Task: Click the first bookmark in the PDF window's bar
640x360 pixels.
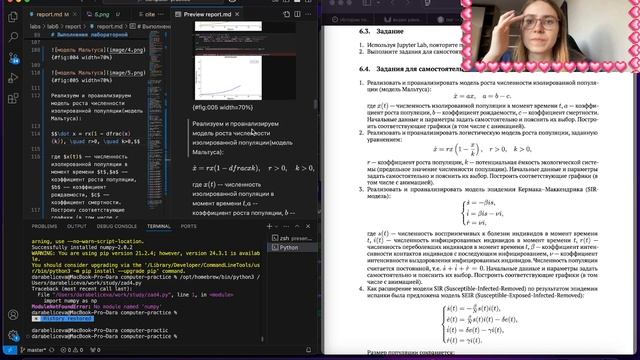Action: click(350, 19)
